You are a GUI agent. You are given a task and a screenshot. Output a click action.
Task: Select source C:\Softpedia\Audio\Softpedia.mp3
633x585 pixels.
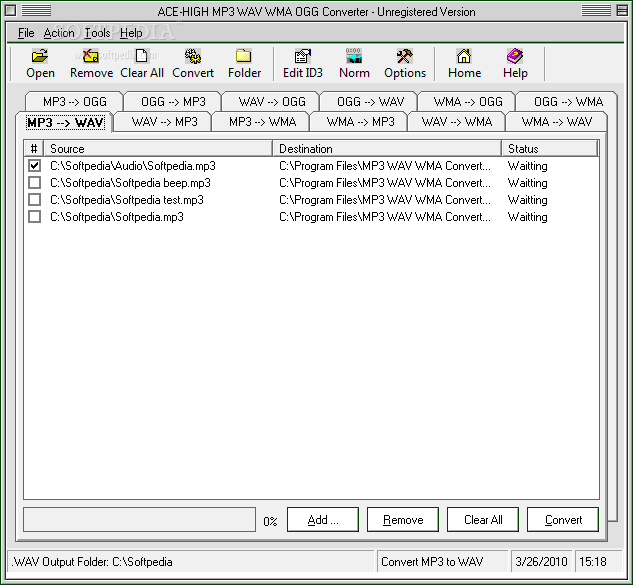(133, 166)
